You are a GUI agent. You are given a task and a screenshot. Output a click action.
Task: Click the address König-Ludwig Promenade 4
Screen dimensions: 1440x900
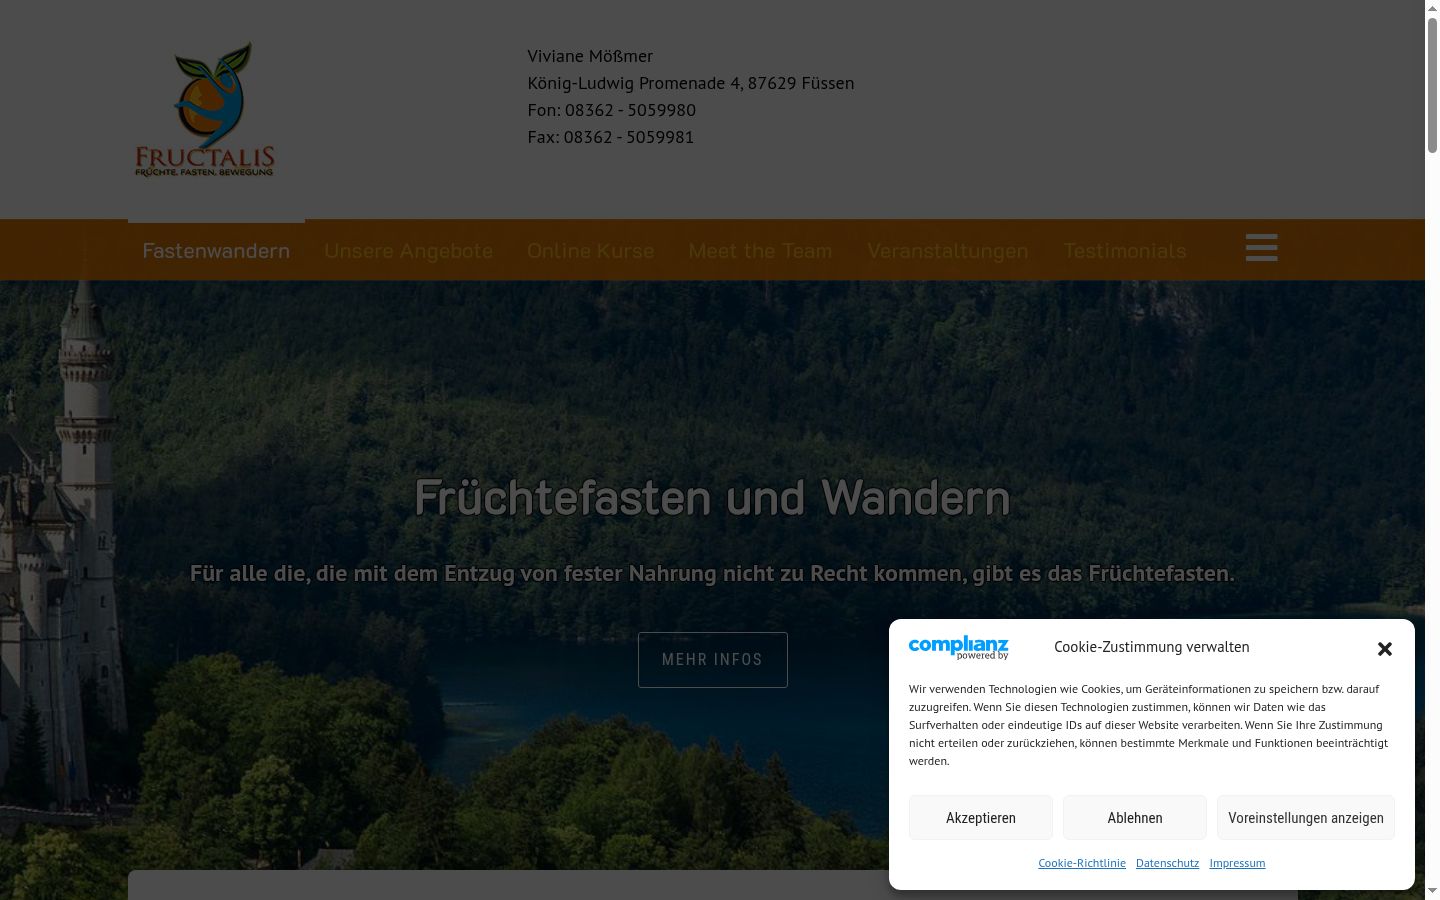(x=634, y=83)
